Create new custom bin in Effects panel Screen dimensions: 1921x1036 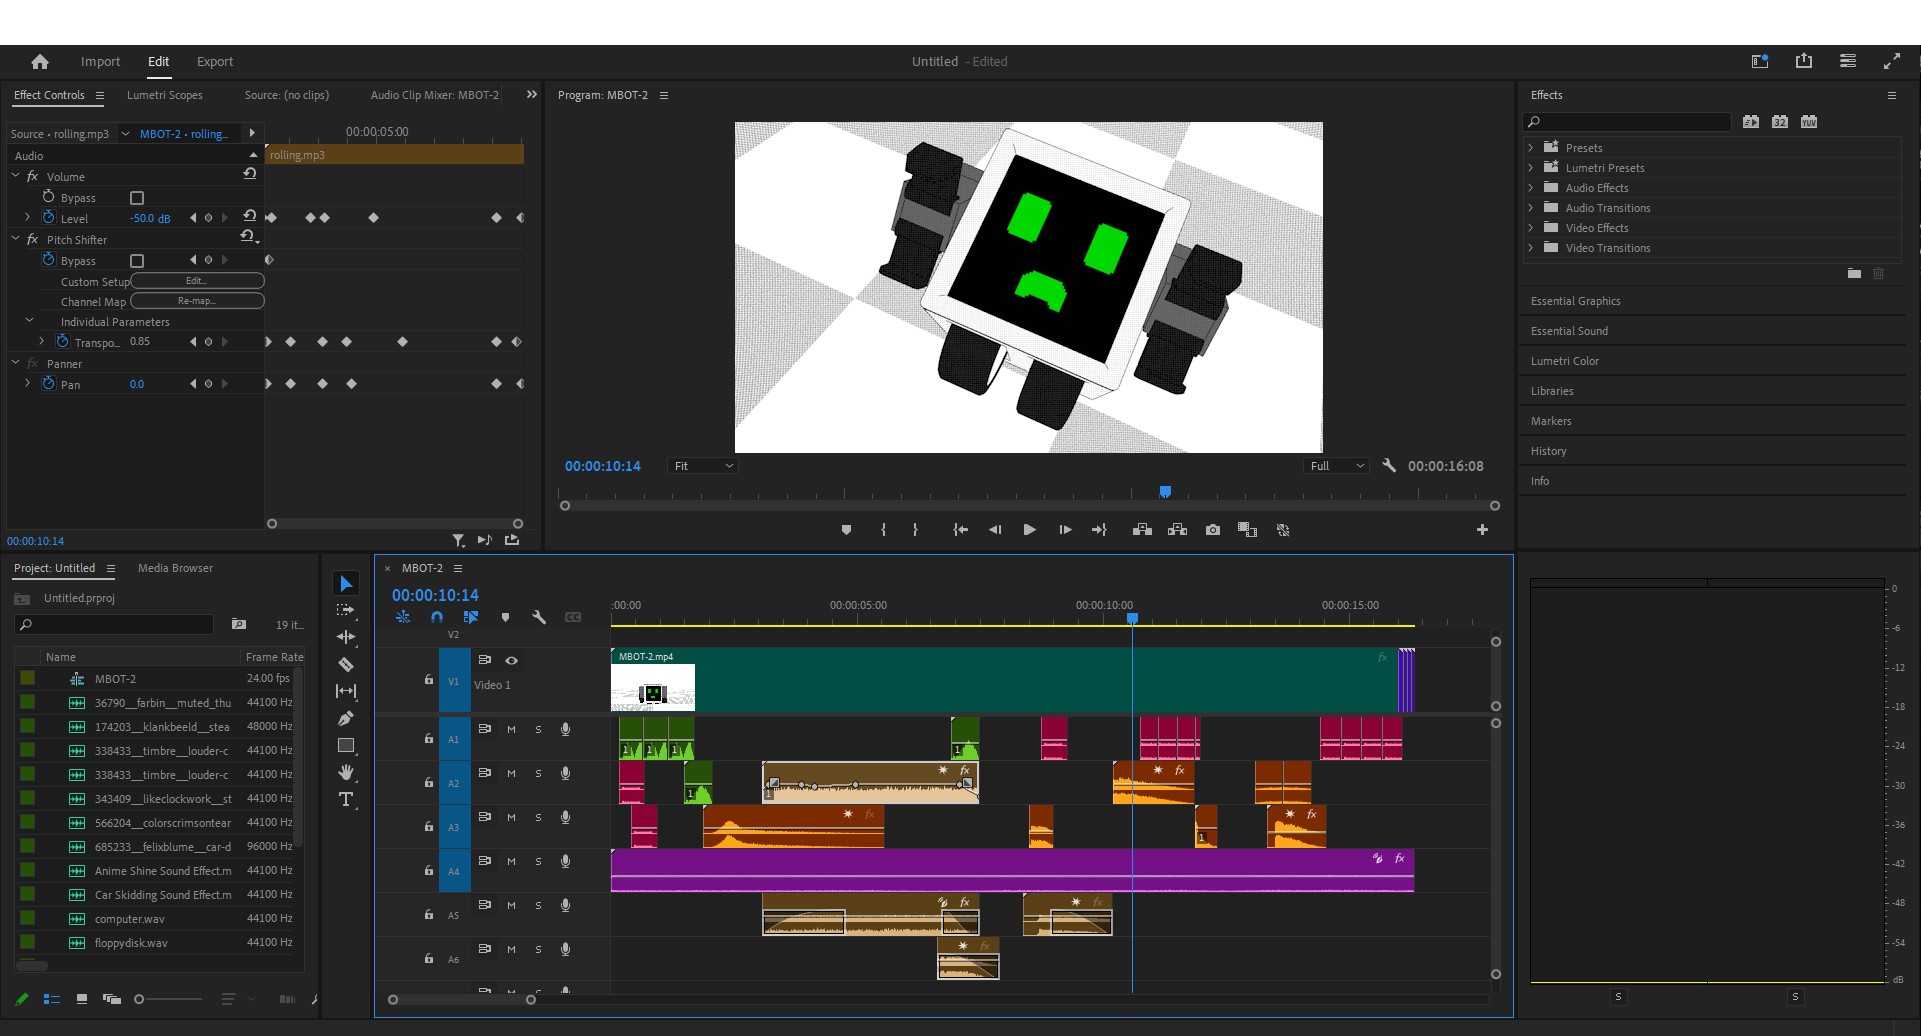coord(1854,273)
